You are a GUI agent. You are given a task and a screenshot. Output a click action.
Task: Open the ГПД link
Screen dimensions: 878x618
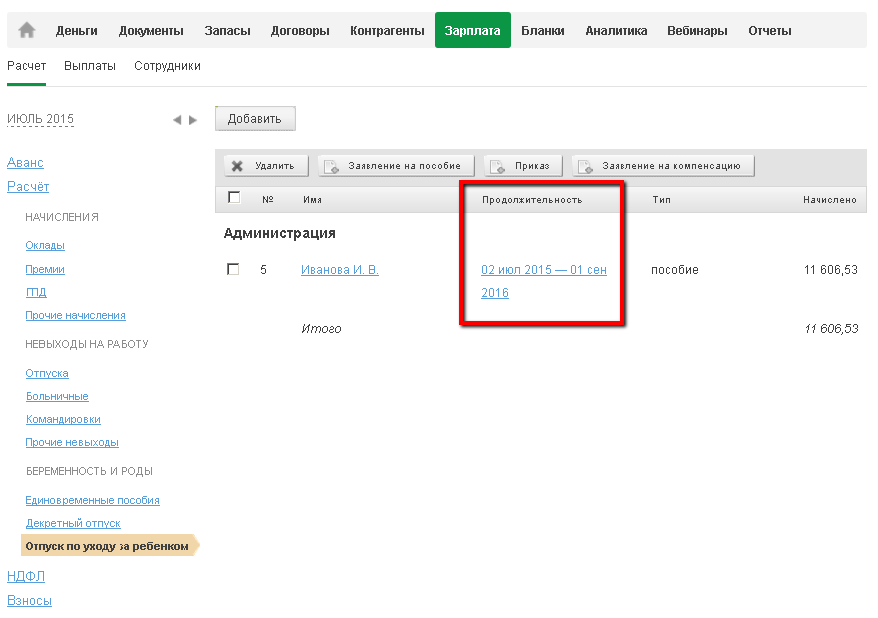(36, 292)
